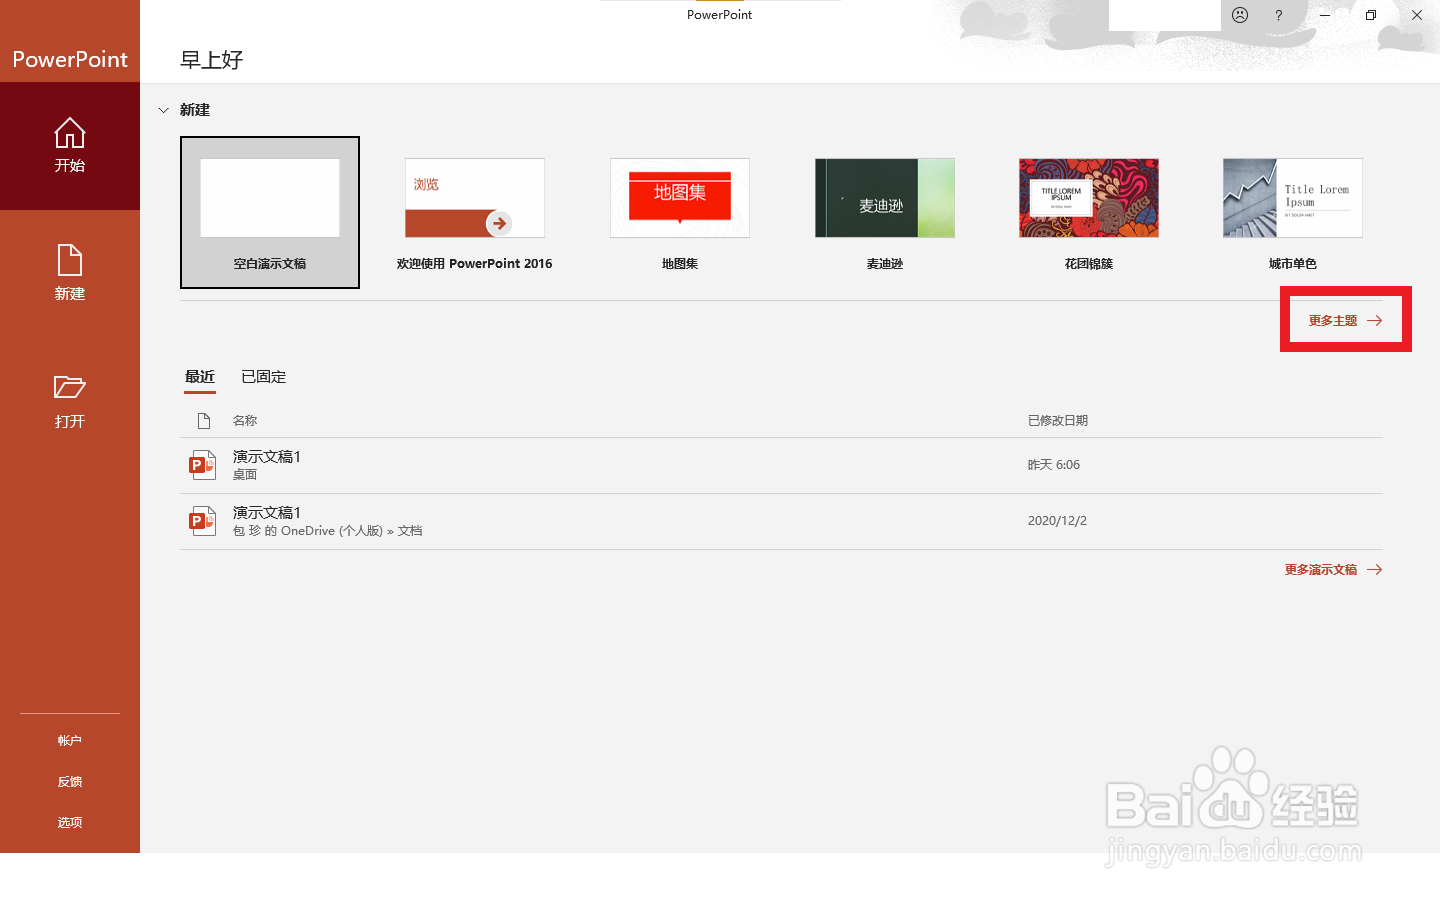The height and width of the screenshot is (900, 1440).
Task: Select the 空白演示文稿 blank template
Action: 270,212
